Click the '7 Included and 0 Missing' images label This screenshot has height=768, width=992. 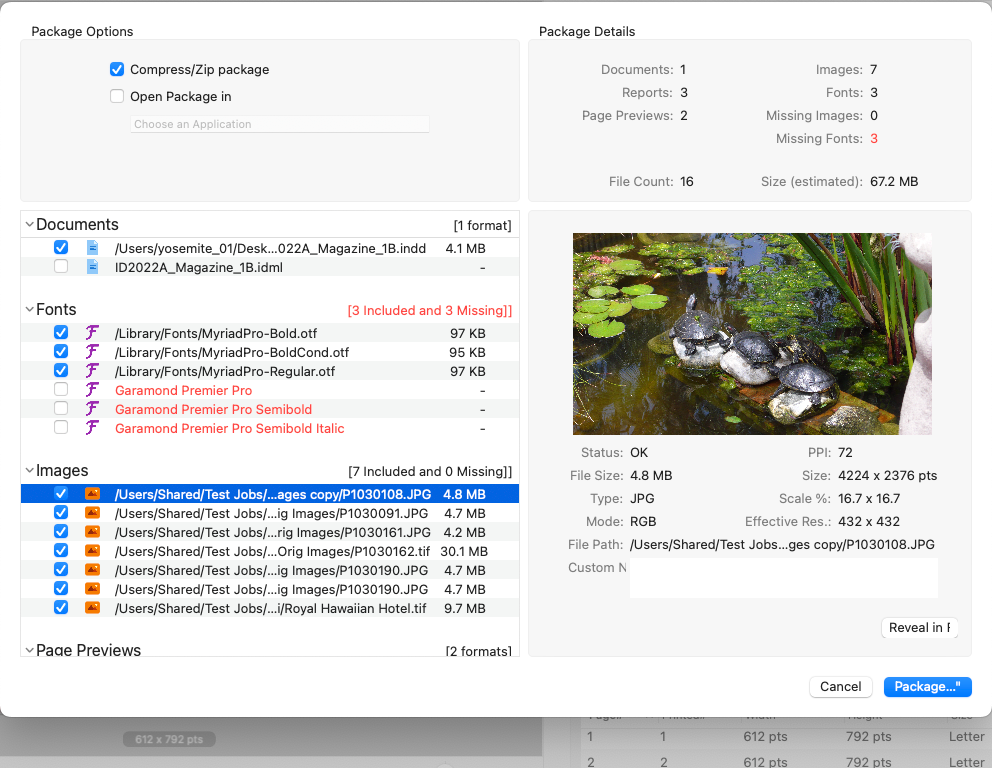click(430, 471)
